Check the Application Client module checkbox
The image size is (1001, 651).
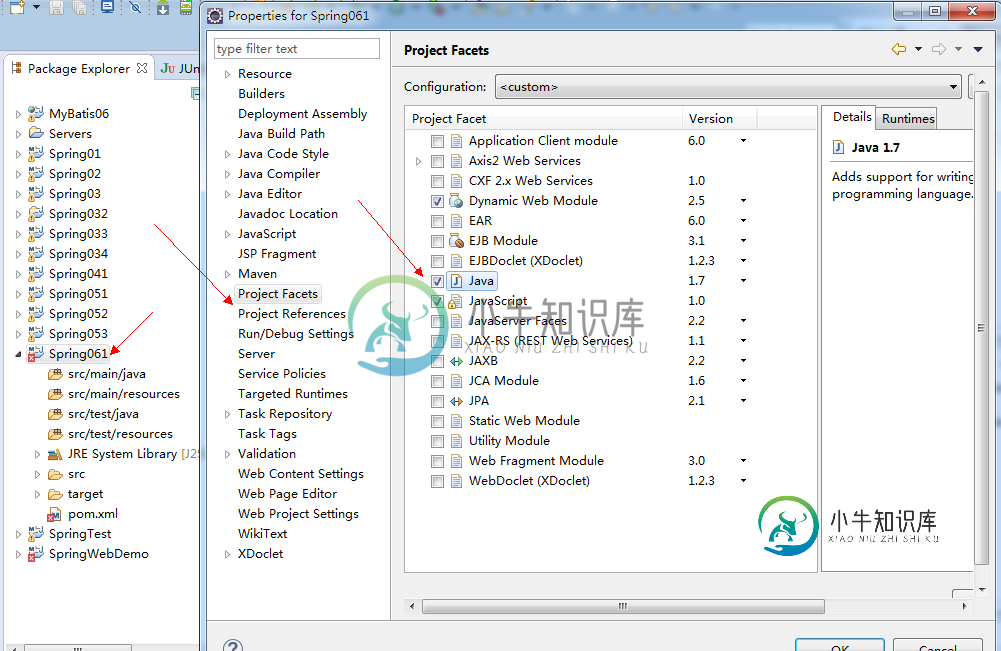[x=437, y=141]
